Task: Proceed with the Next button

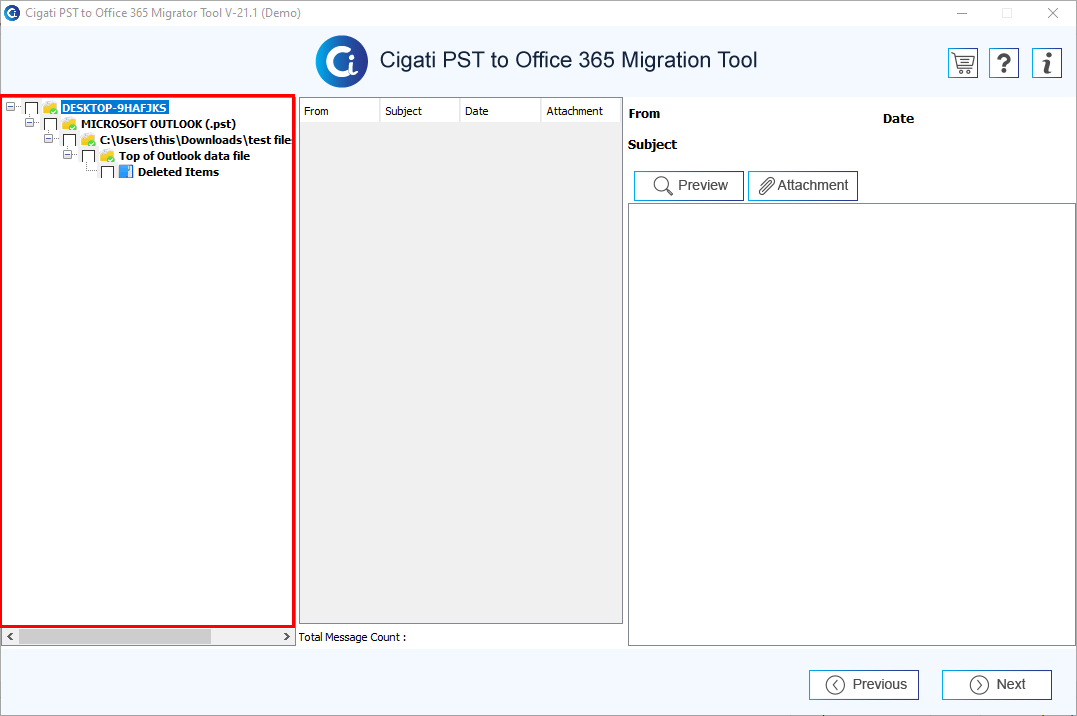Action: [997, 685]
